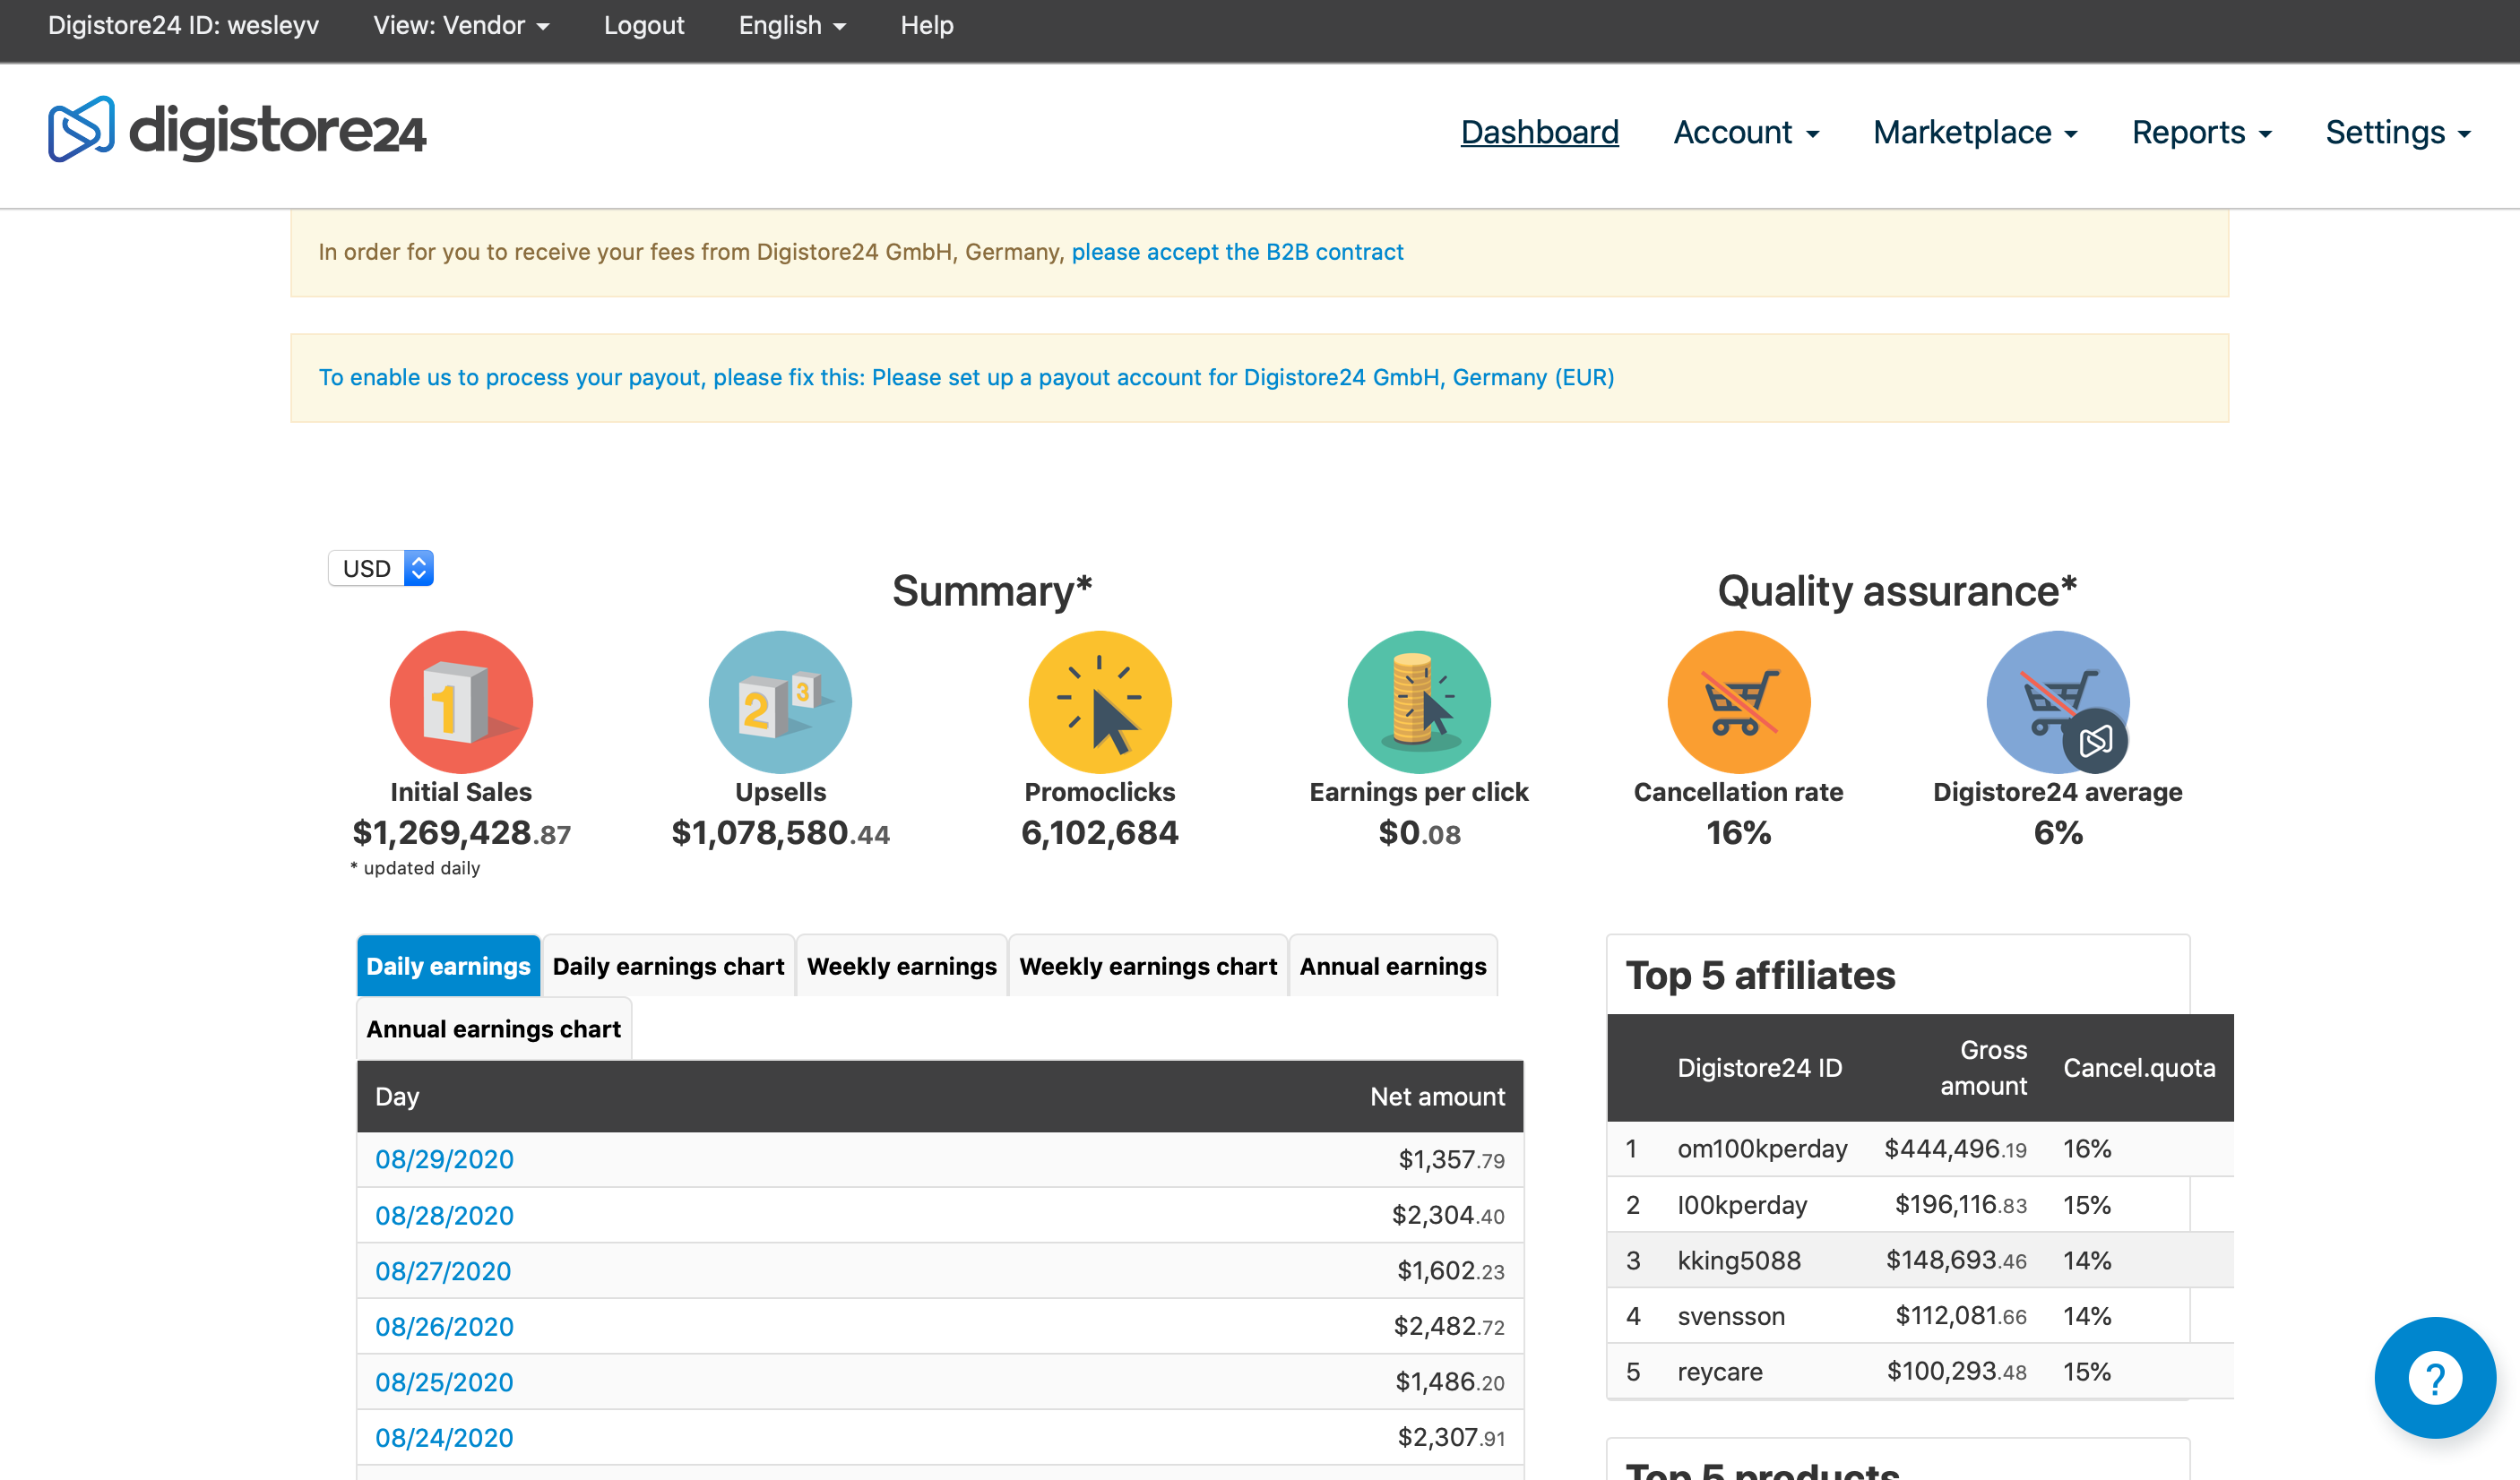
Task: Open the 08/27/2020 day link
Action: click(443, 1271)
